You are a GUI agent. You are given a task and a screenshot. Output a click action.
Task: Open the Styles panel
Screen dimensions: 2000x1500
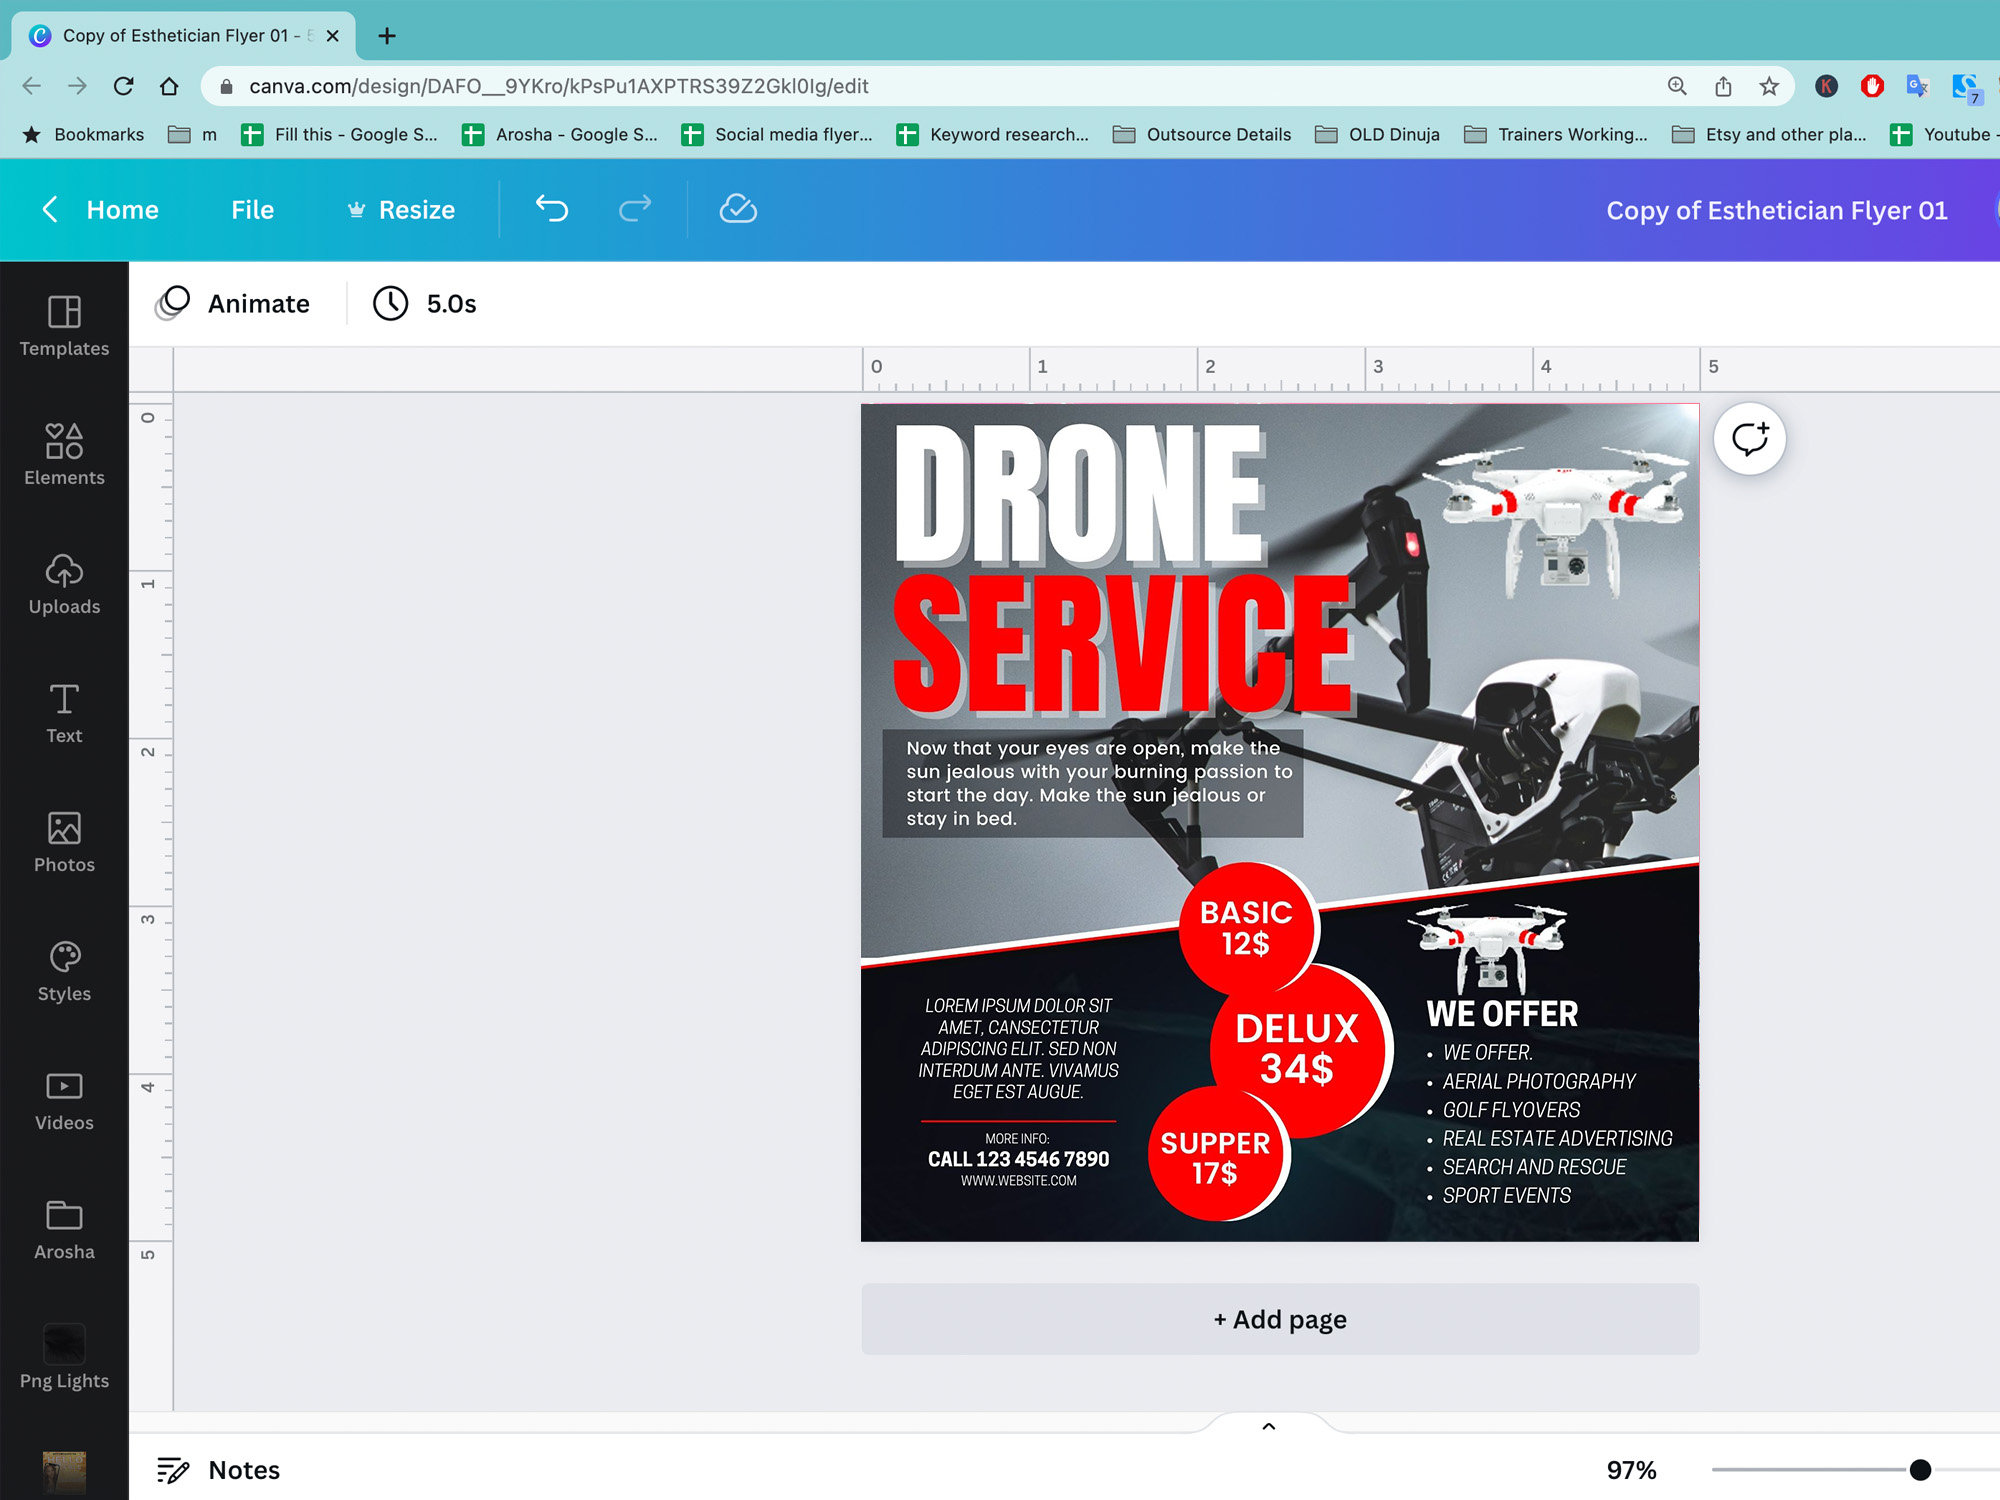(x=64, y=972)
